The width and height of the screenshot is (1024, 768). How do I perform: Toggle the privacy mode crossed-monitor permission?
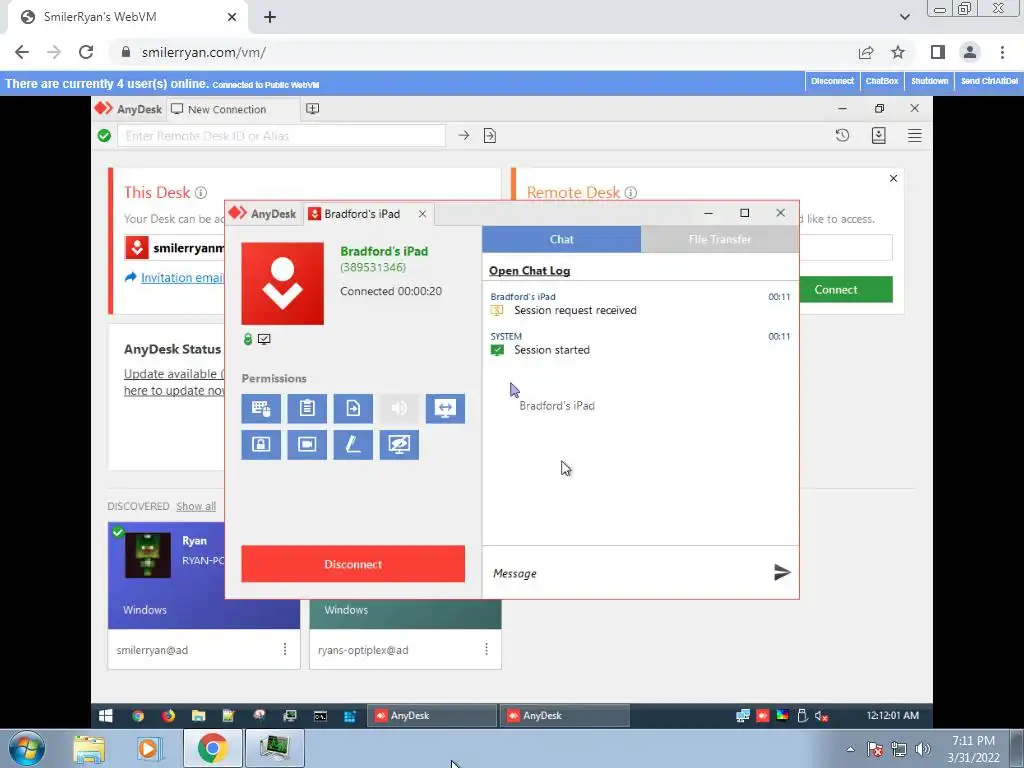[x=399, y=444]
